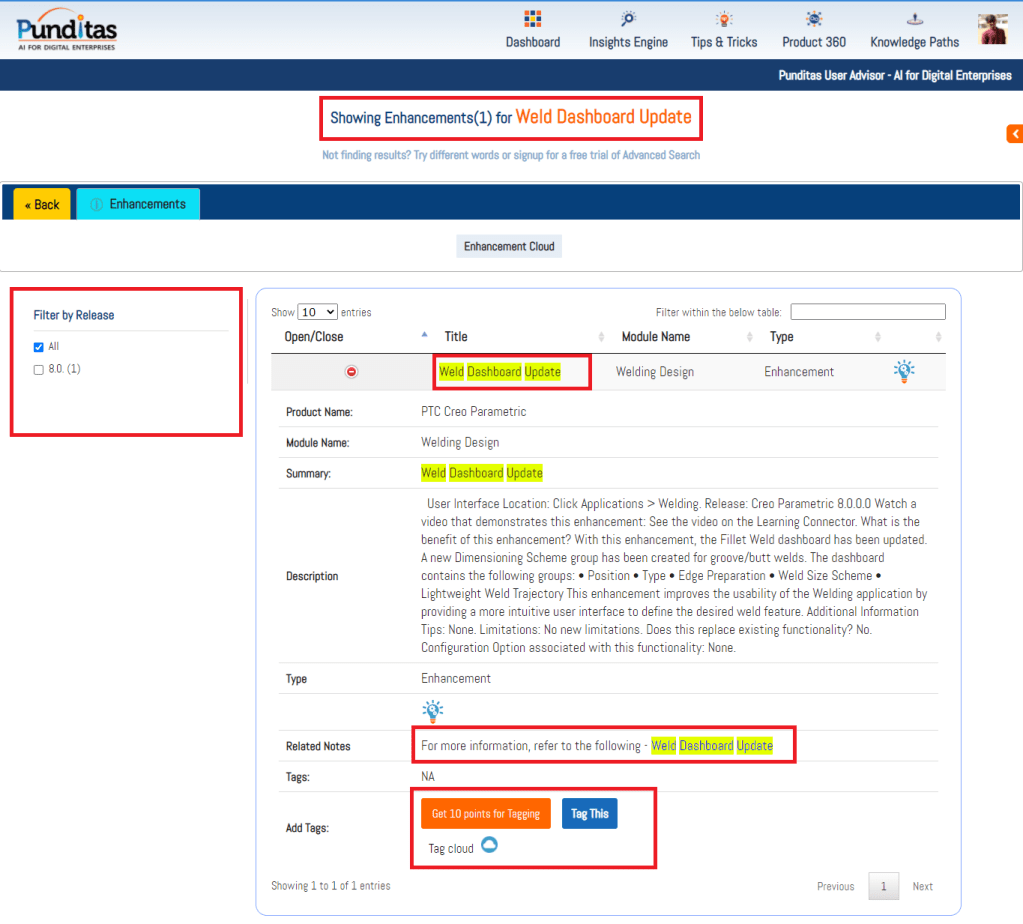Viewport: 1023px width, 924px height.
Task: Click the user profile avatar
Action: (992, 29)
